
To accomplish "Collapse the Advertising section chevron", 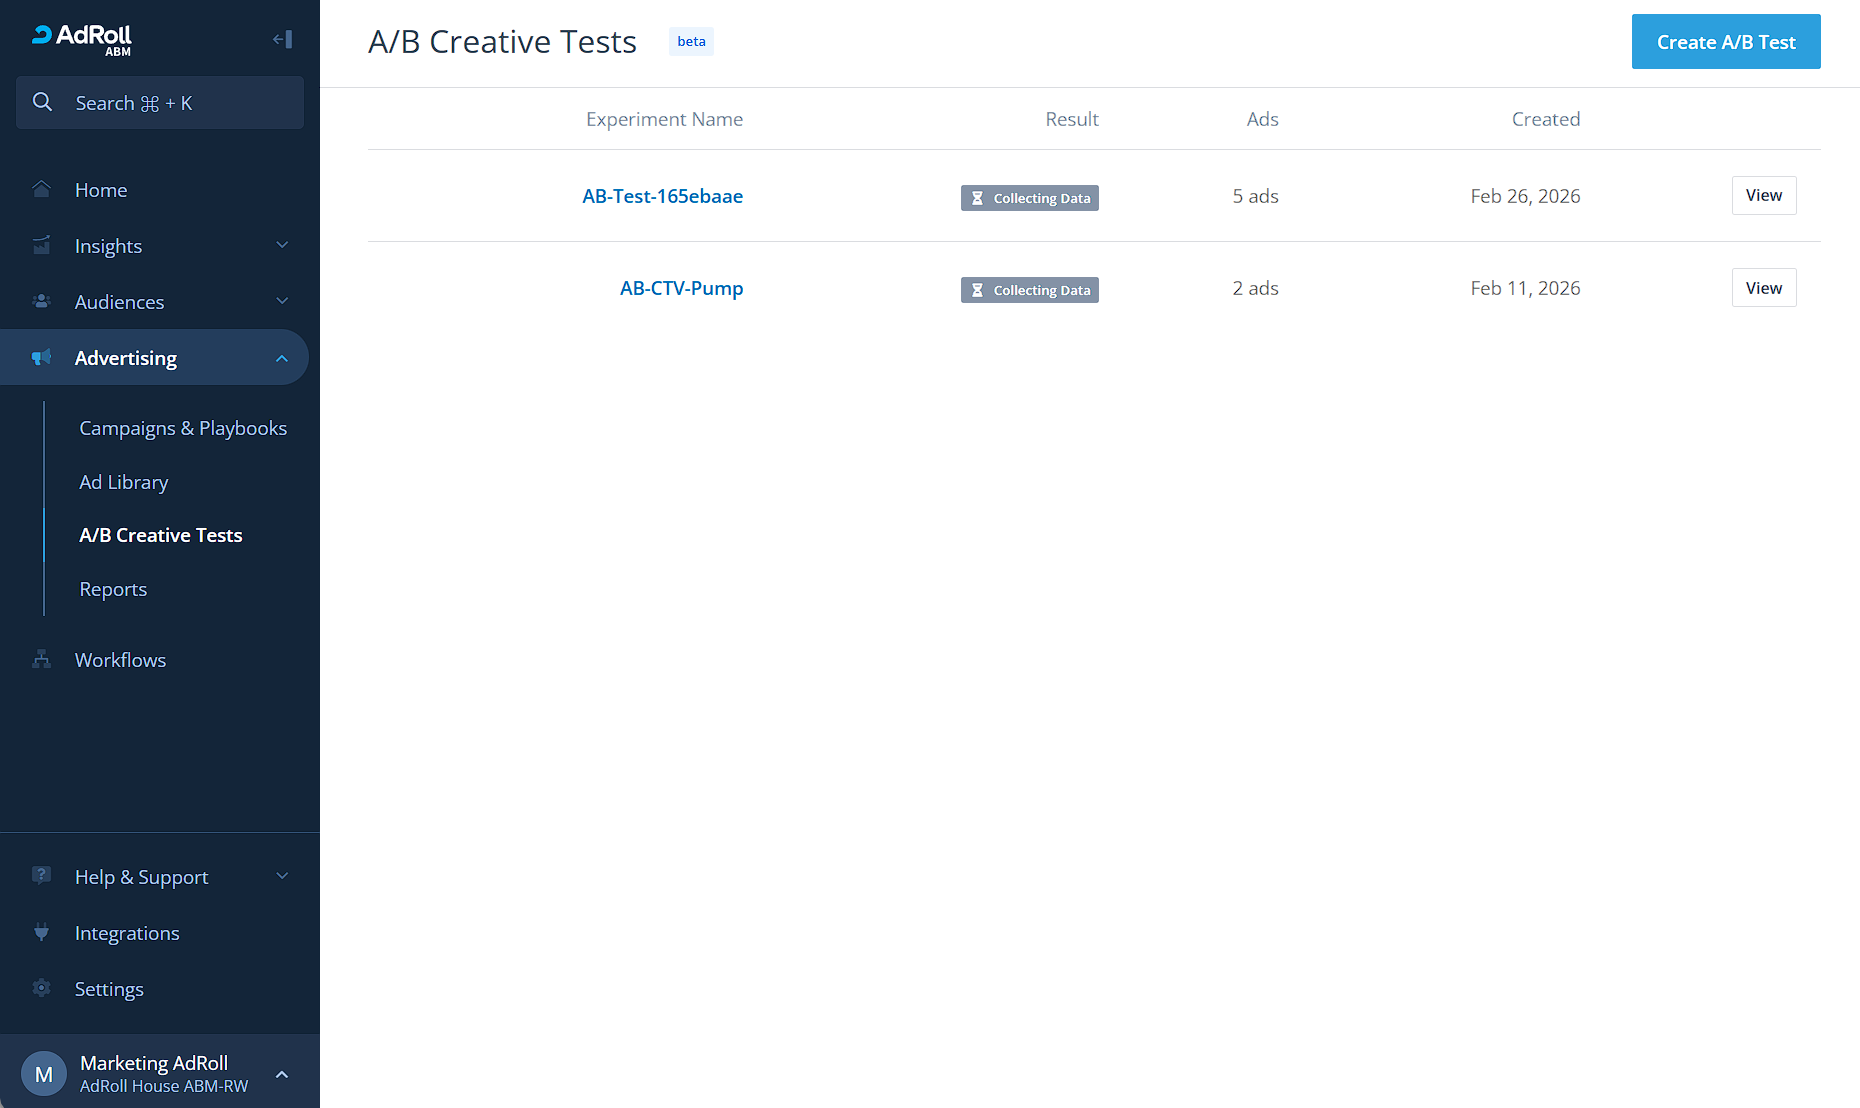I will 282,358.
